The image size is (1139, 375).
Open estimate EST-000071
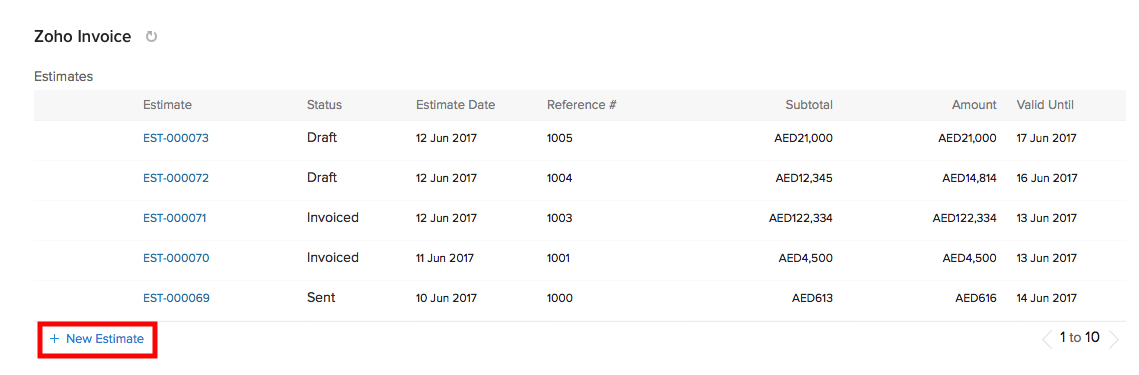click(174, 218)
